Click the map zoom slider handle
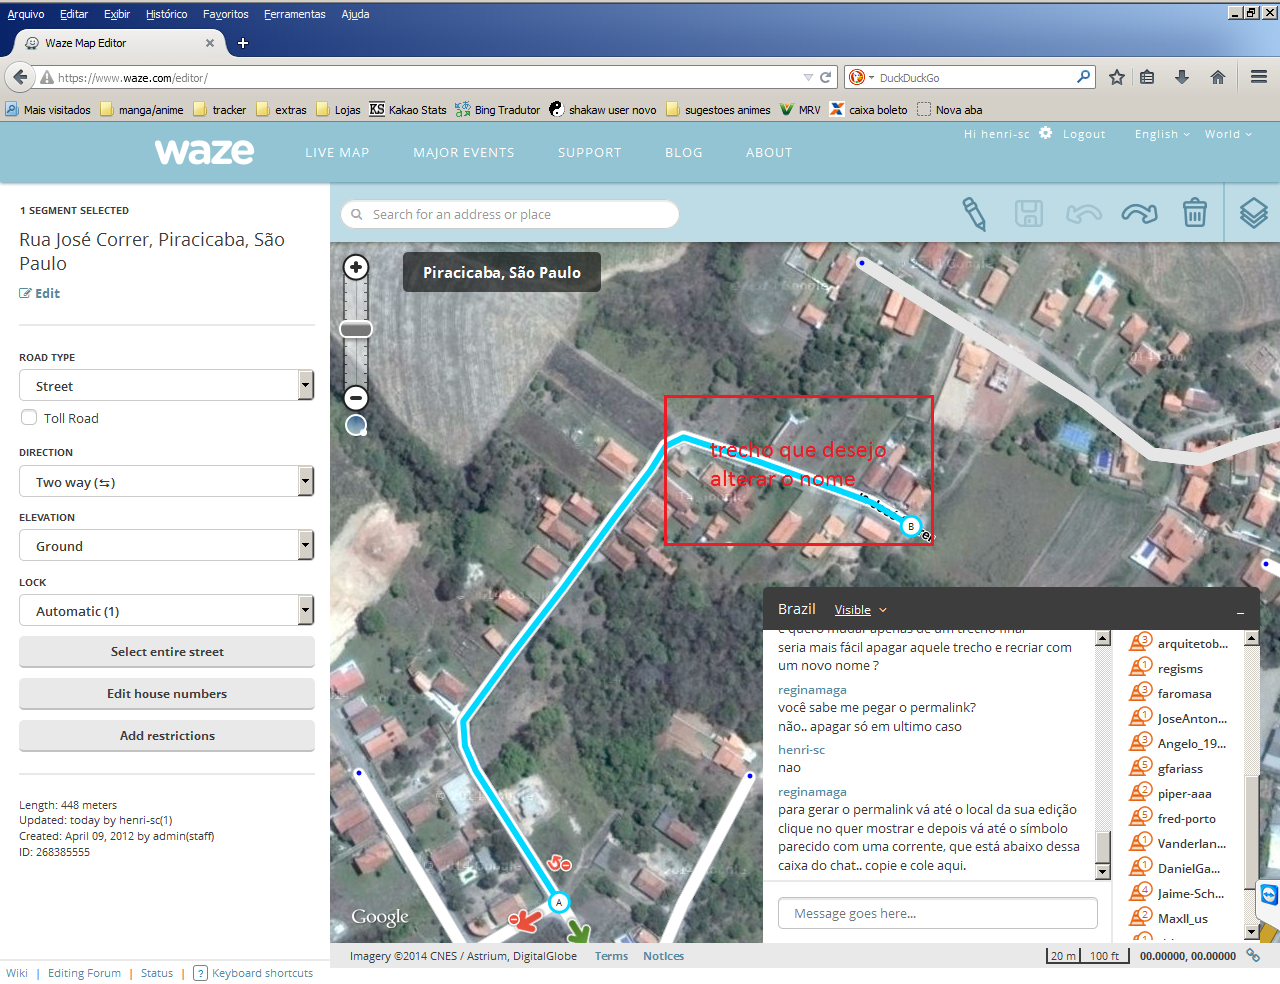This screenshot has height=984, width=1280. tap(356, 329)
